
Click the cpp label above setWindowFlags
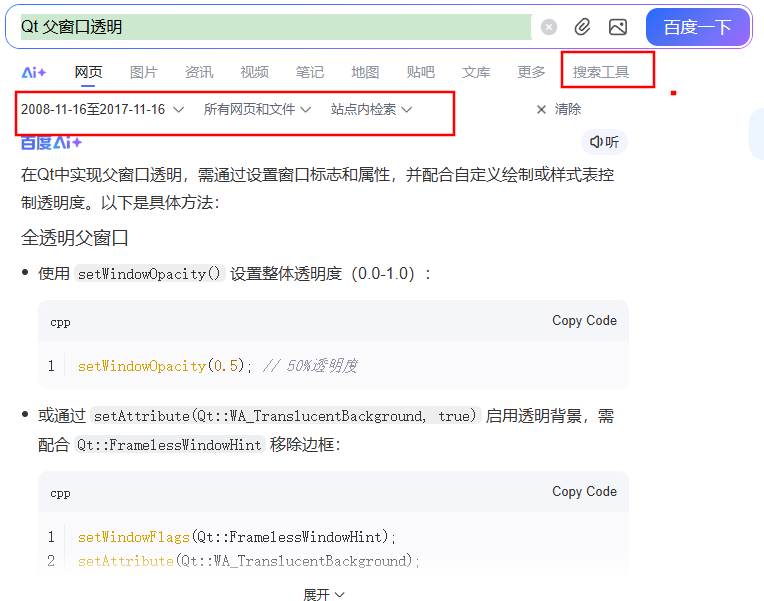pos(60,493)
